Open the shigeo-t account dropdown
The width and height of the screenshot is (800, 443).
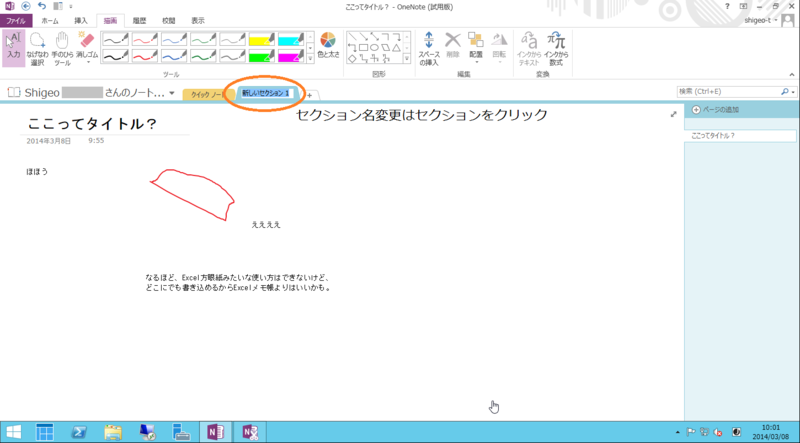point(761,20)
